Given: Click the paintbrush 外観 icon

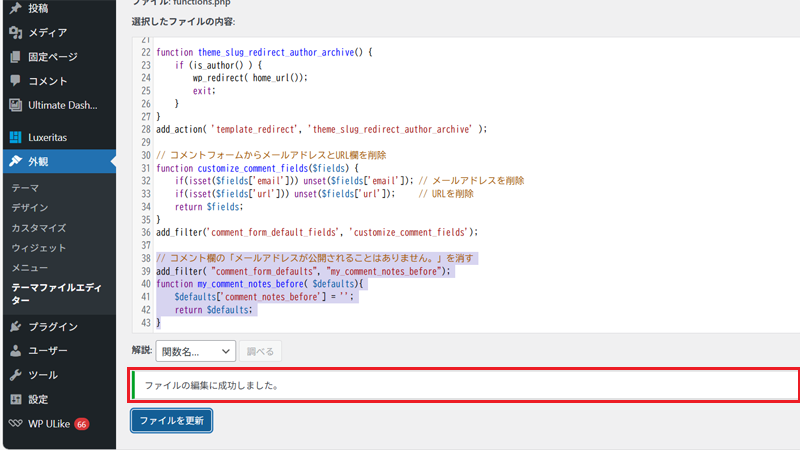Looking at the screenshot, I should tap(16, 161).
